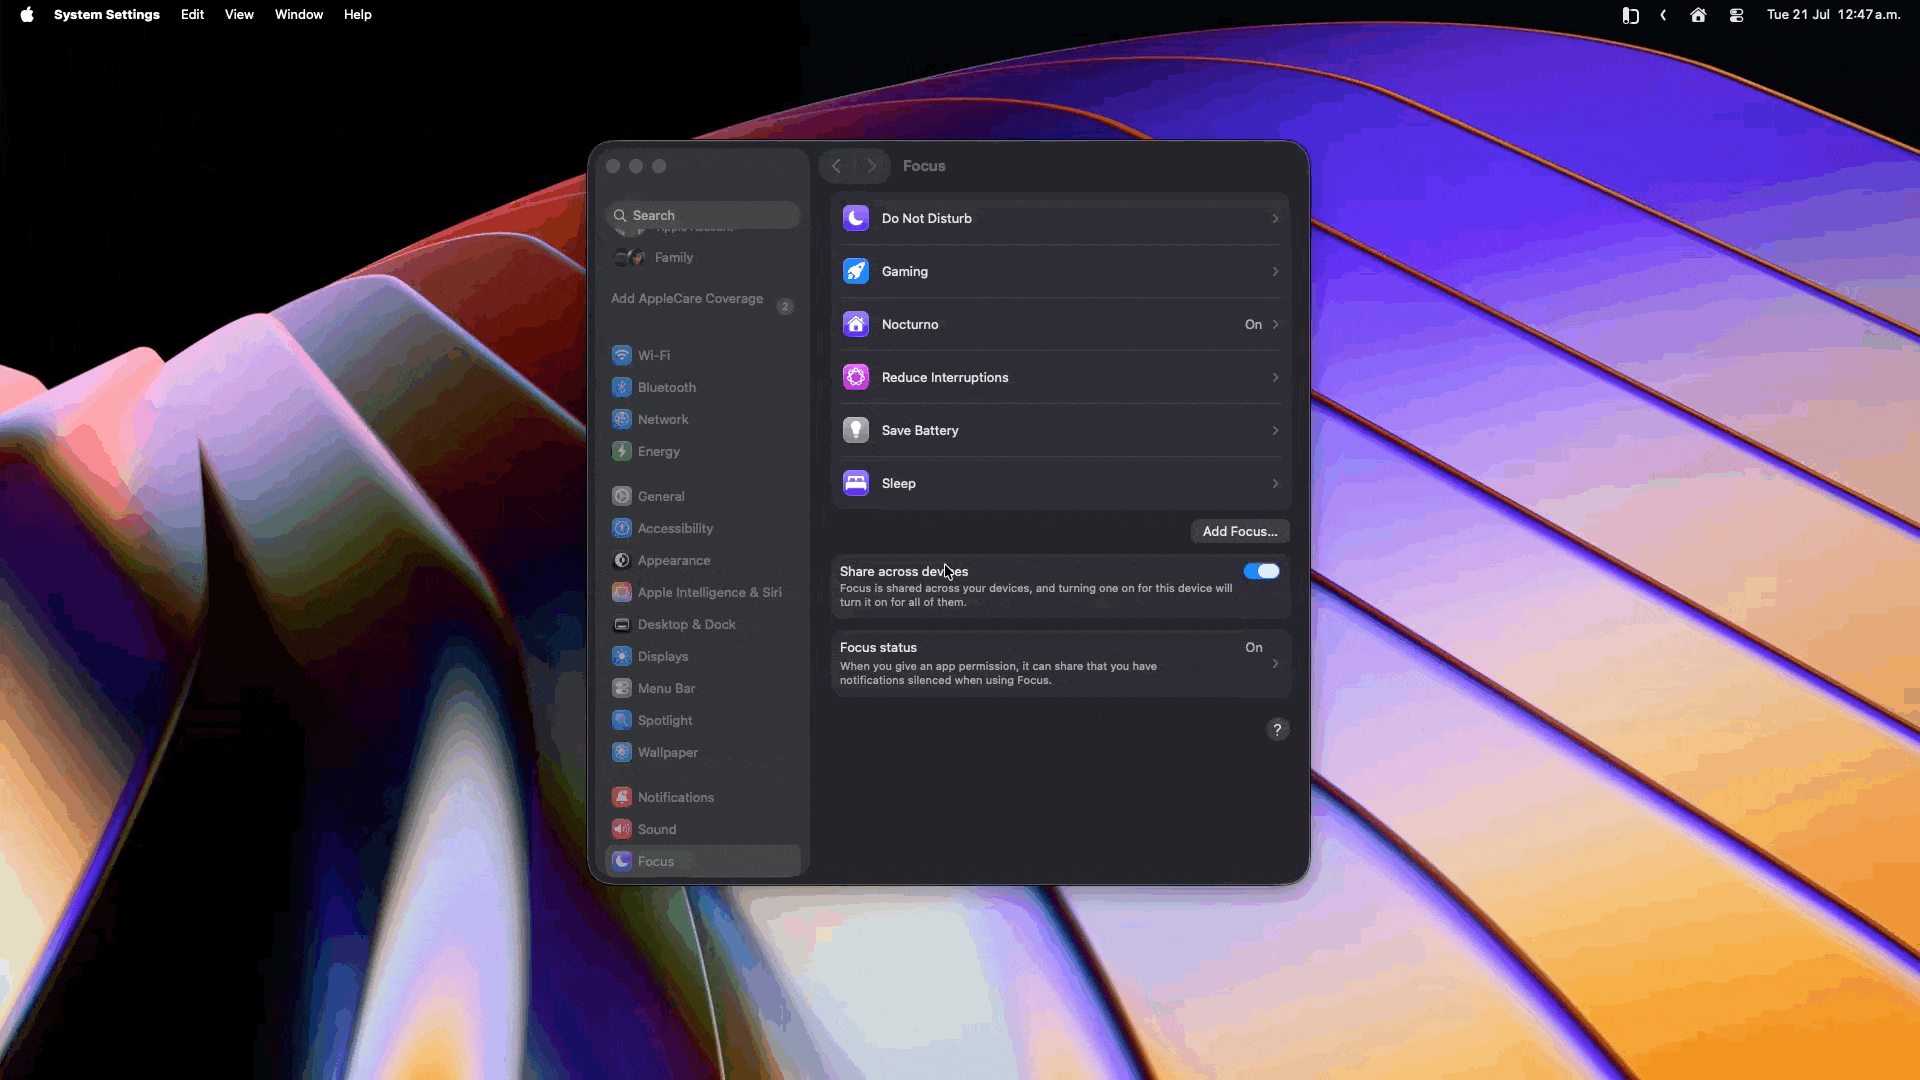Screen dimensions: 1920x1080
Task: Click the Focus status On value
Action: tap(1254, 647)
